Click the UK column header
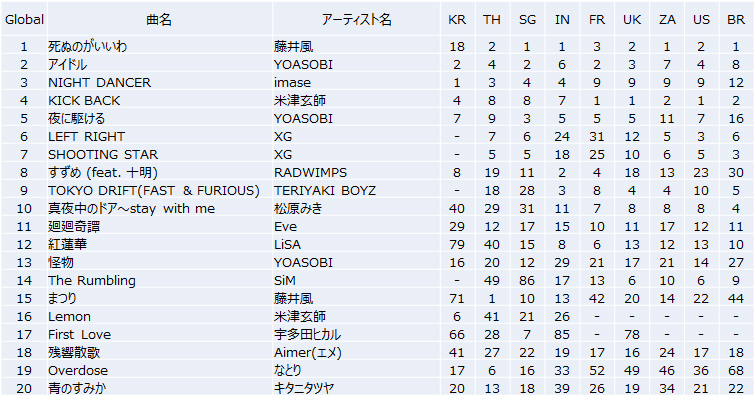The image size is (756, 405). (x=631, y=20)
